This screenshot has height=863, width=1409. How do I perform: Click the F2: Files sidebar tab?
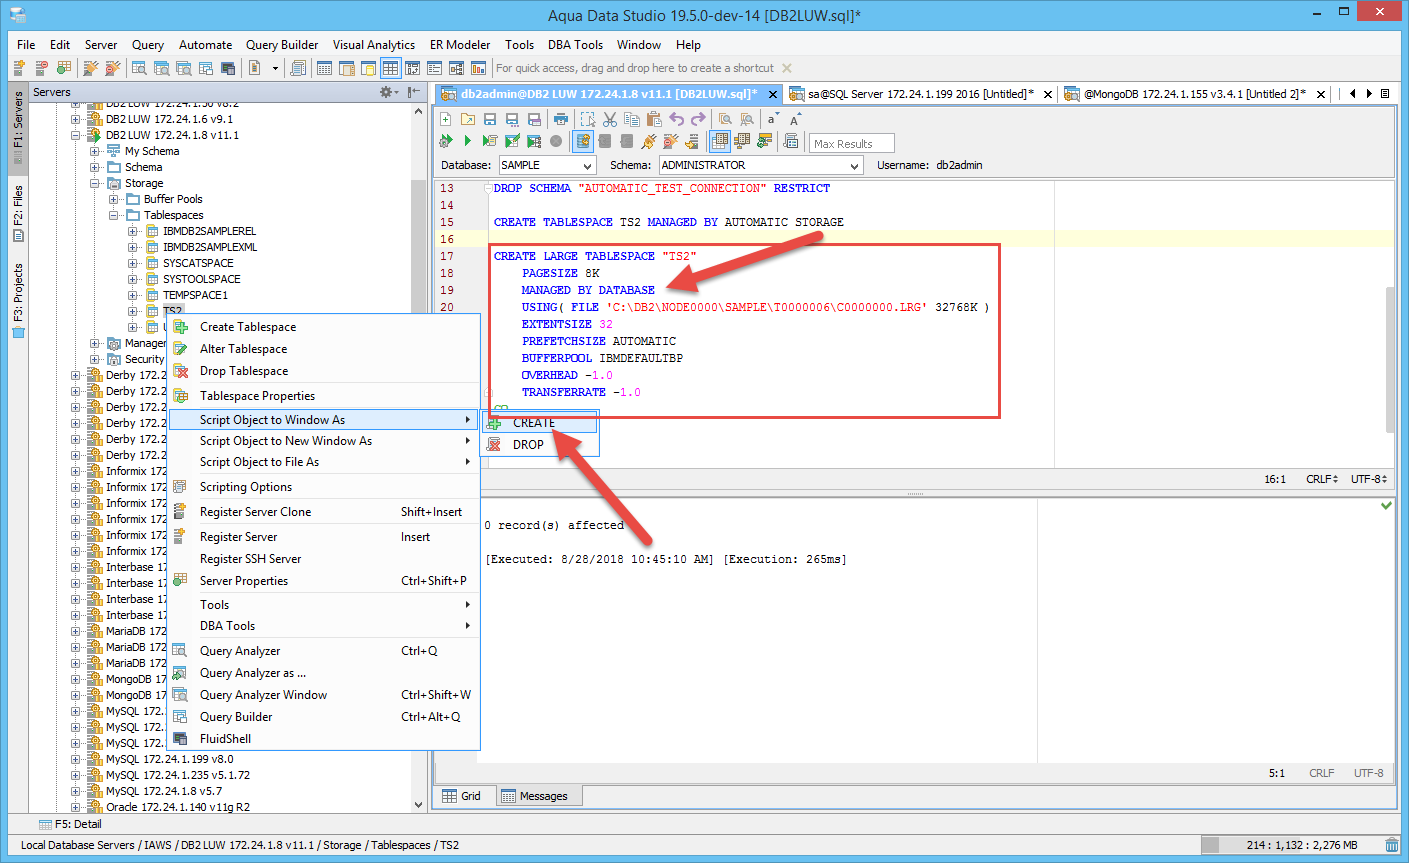[18, 213]
